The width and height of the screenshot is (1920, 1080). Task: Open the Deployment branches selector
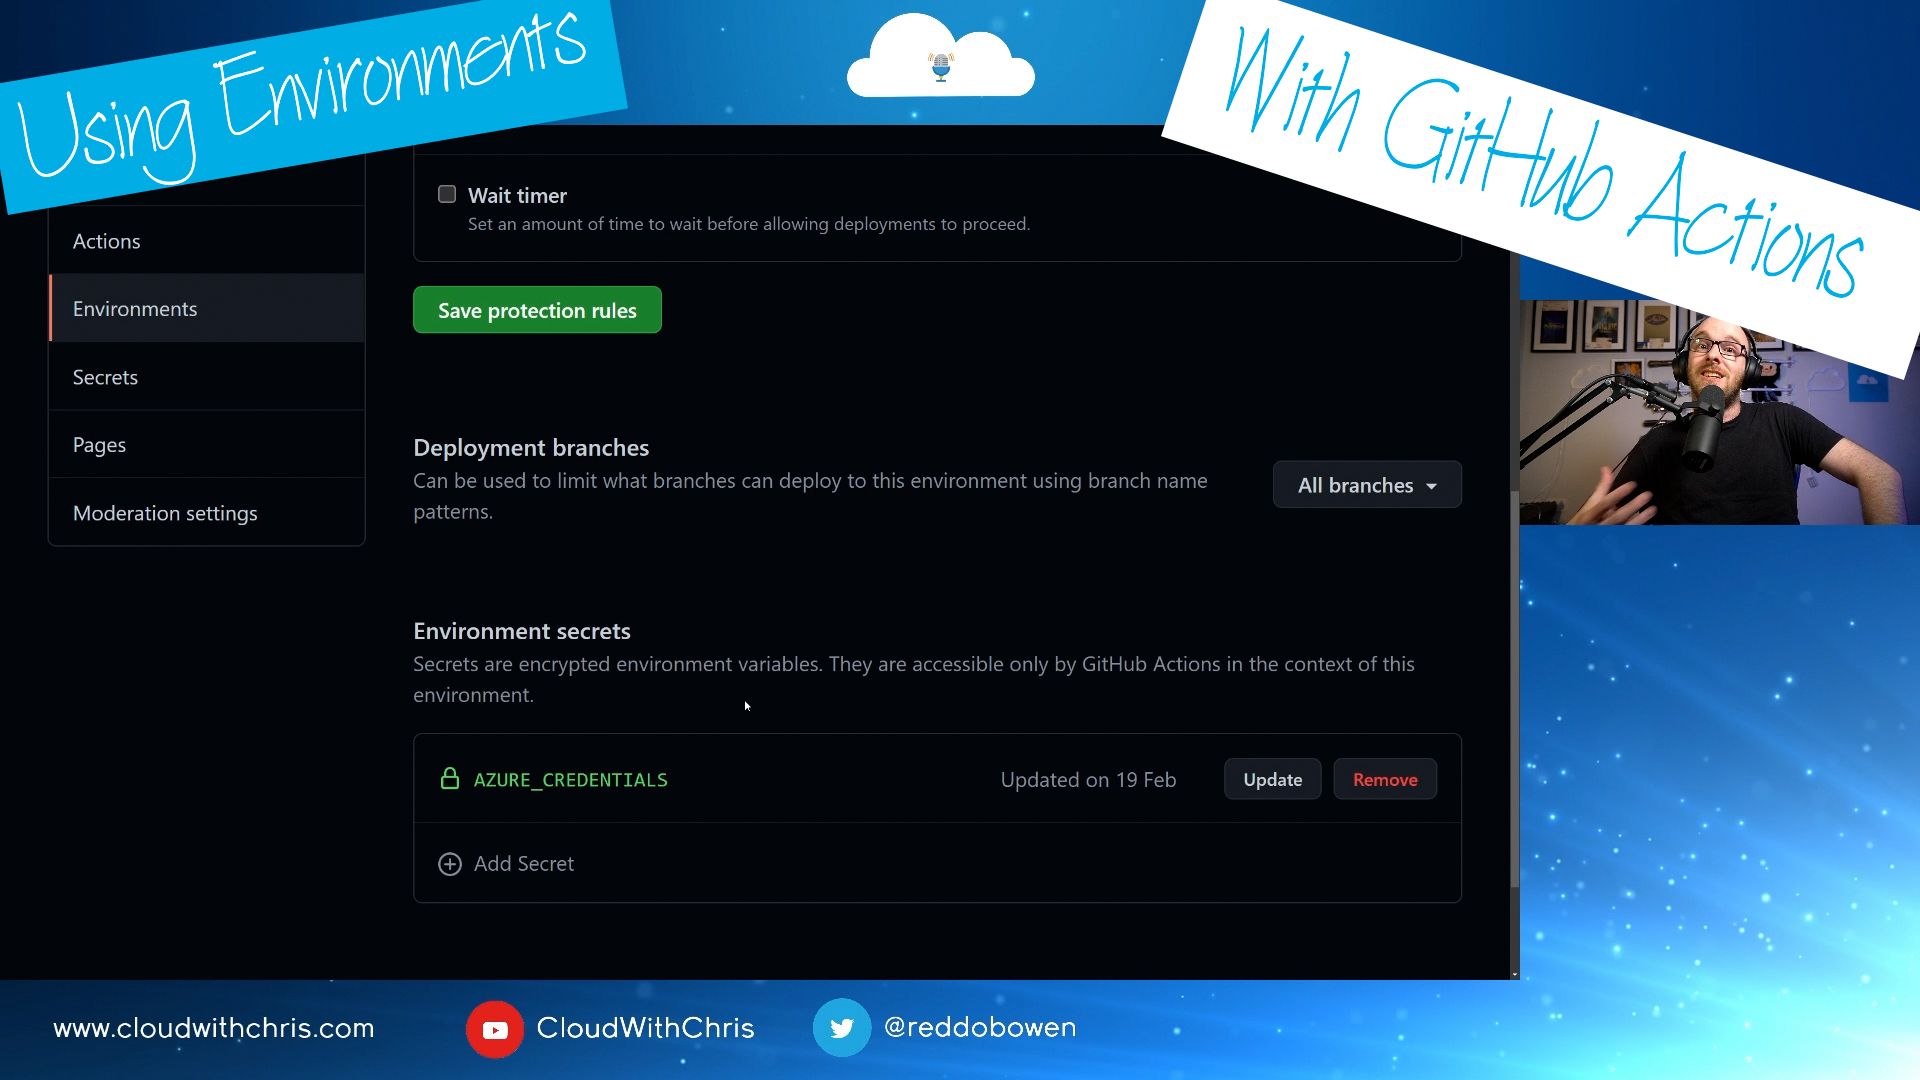coord(1367,485)
